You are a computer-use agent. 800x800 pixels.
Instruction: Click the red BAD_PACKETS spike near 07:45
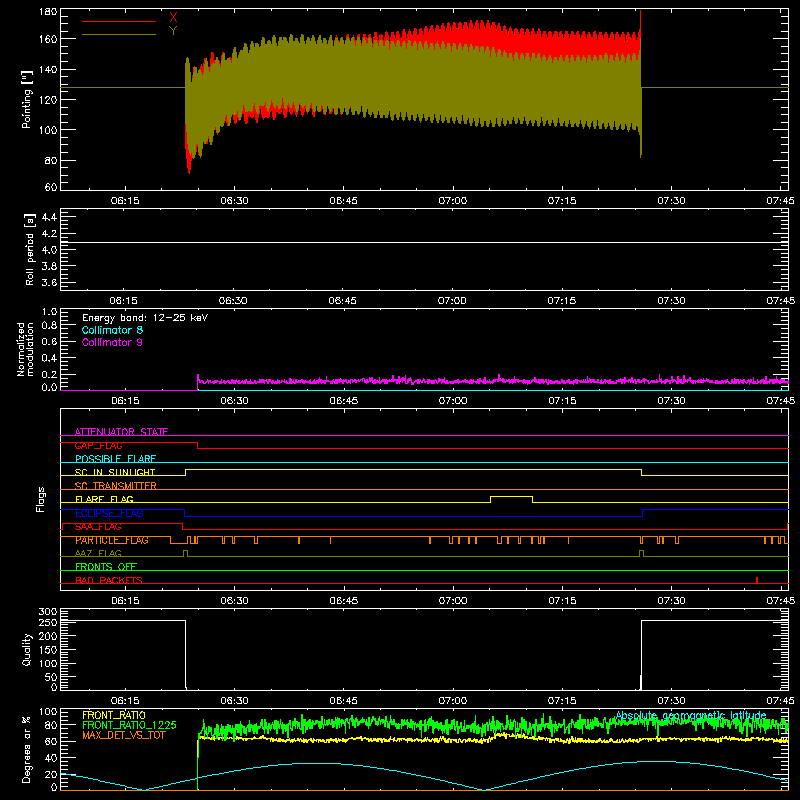tap(757, 580)
